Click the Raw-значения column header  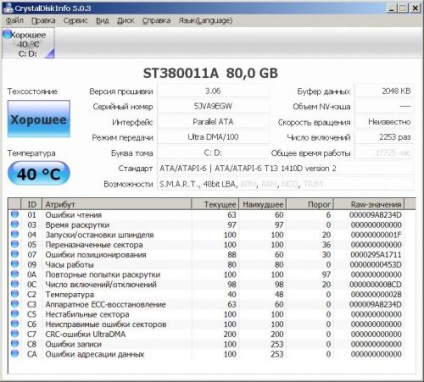(369, 204)
